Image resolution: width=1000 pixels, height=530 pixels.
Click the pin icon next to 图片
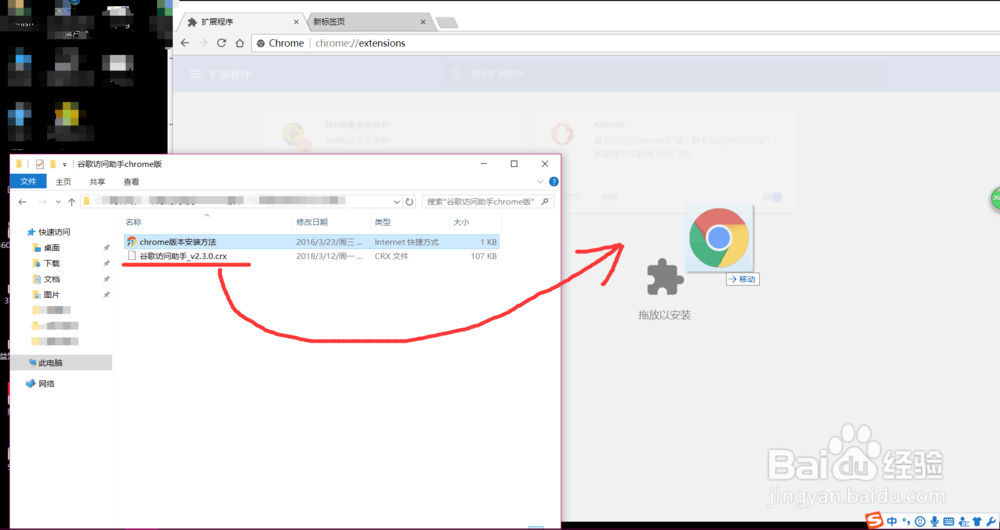point(106,295)
